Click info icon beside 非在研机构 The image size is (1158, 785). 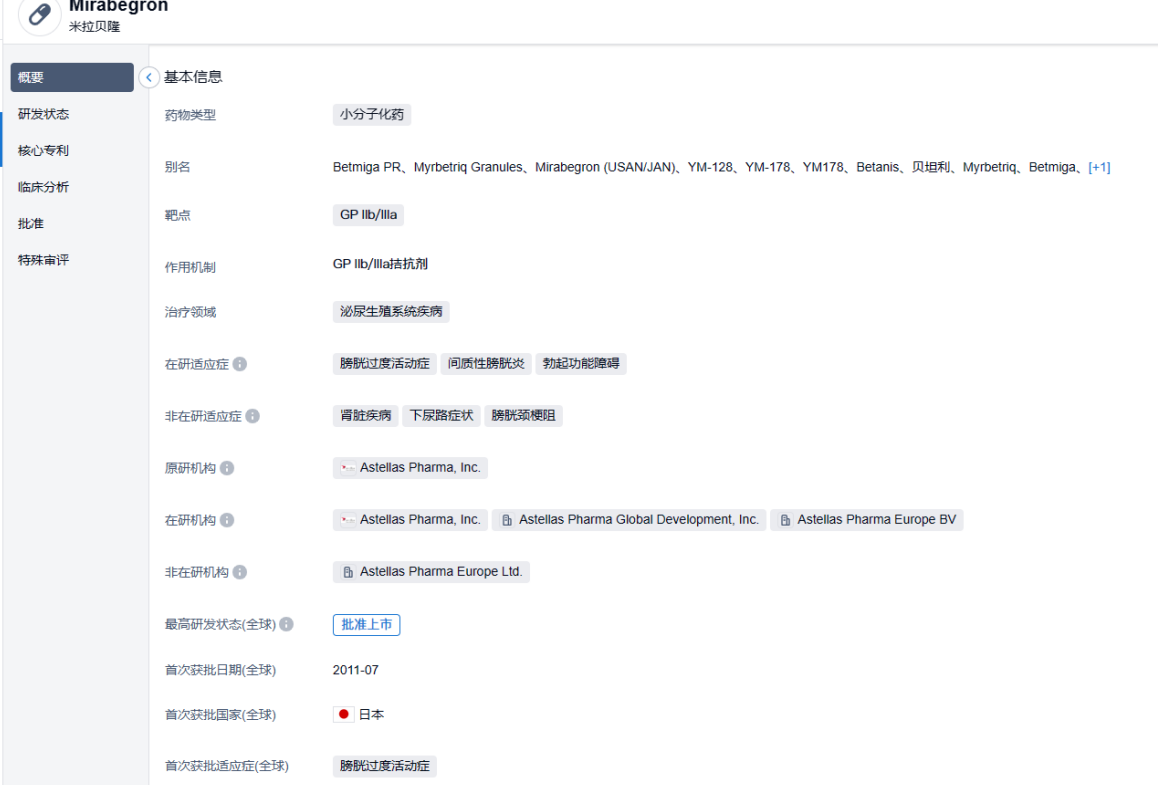[x=240, y=572]
